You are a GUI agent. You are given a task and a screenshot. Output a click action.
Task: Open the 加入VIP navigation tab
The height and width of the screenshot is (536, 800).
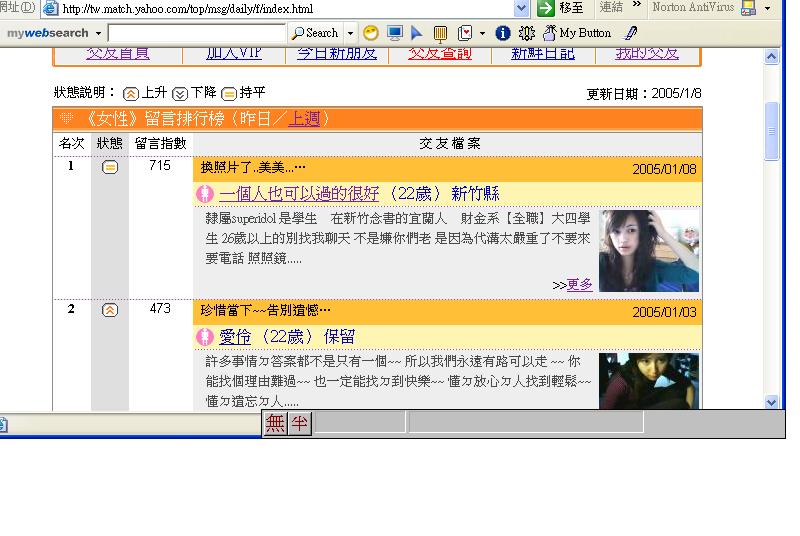[233, 53]
